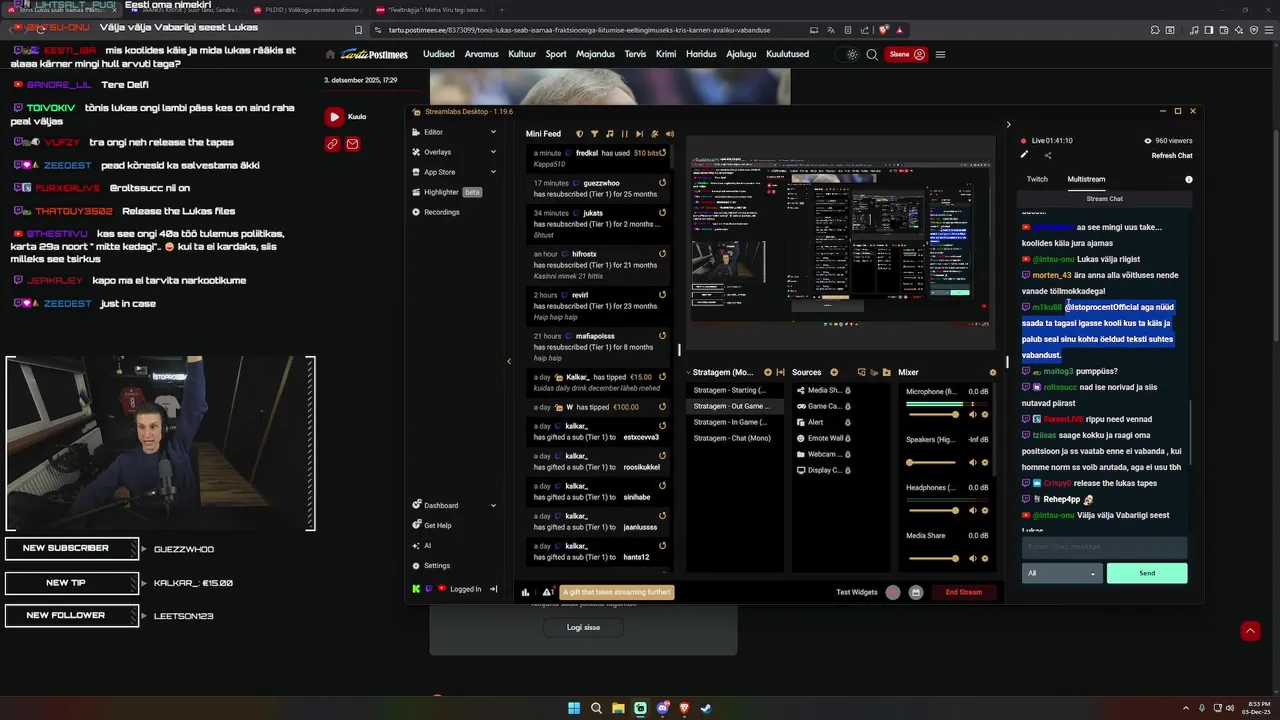The width and height of the screenshot is (1280, 720).
Task: Click the Logged In logout arrow icon
Action: coord(493,589)
